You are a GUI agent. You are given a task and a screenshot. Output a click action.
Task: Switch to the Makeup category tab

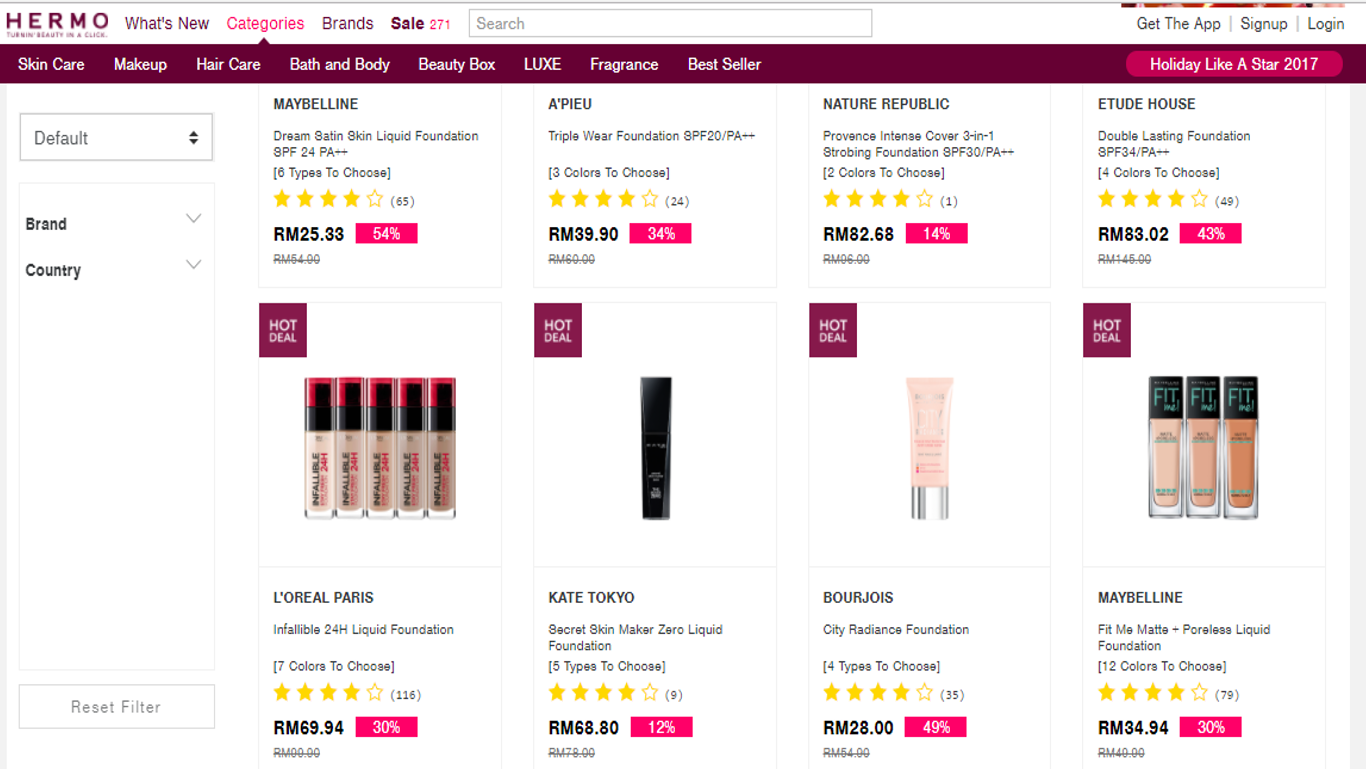140,64
